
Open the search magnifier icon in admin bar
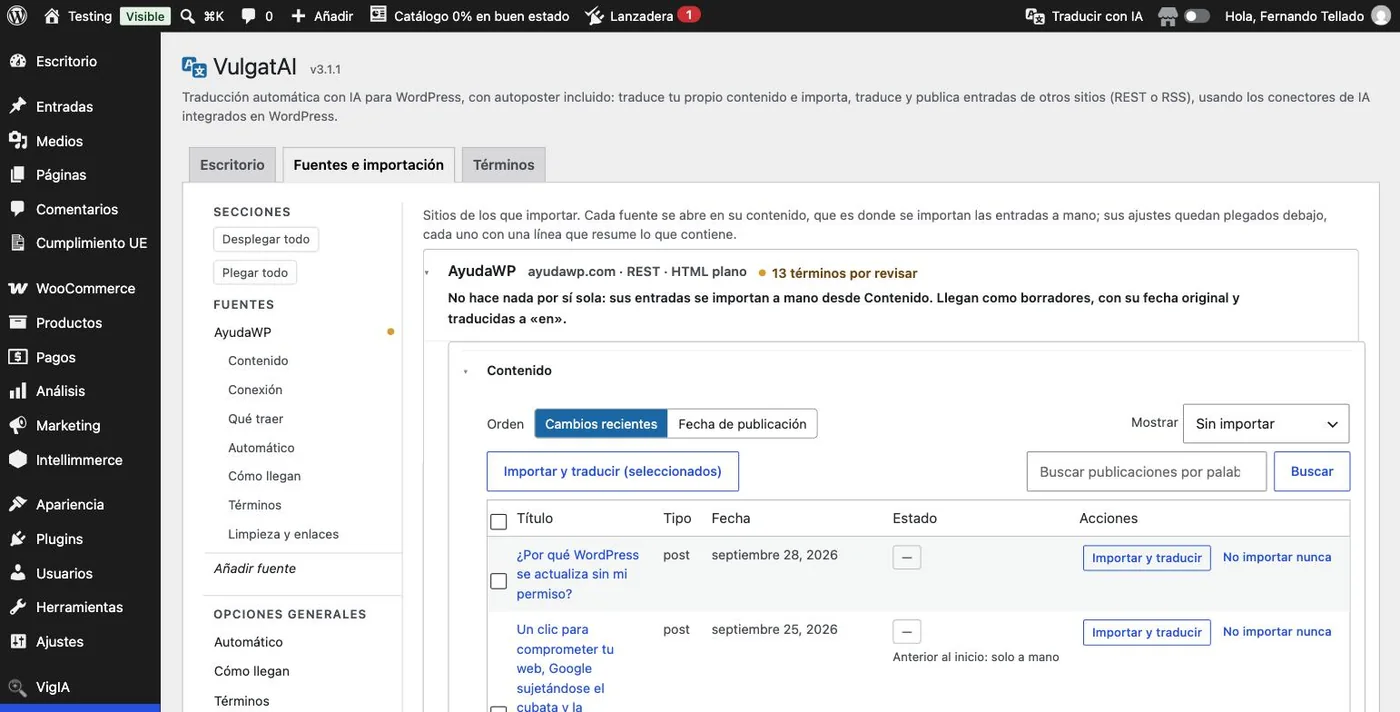(x=187, y=16)
